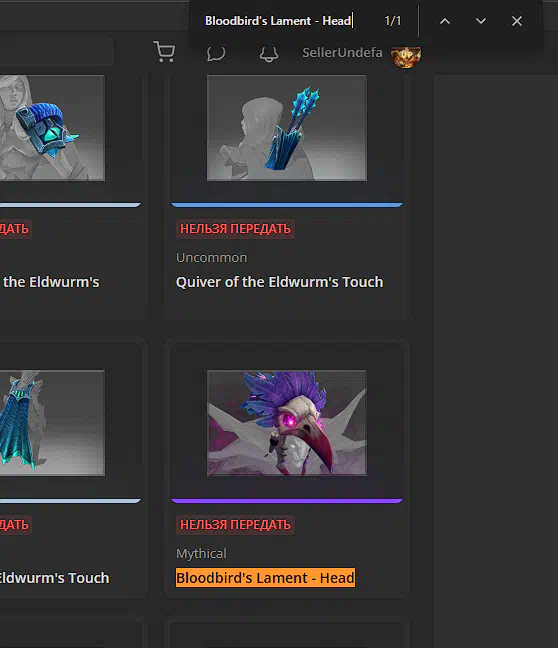The height and width of the screenshot is (648, 558).
Task: Go to next search match
Action: point(481,21)
